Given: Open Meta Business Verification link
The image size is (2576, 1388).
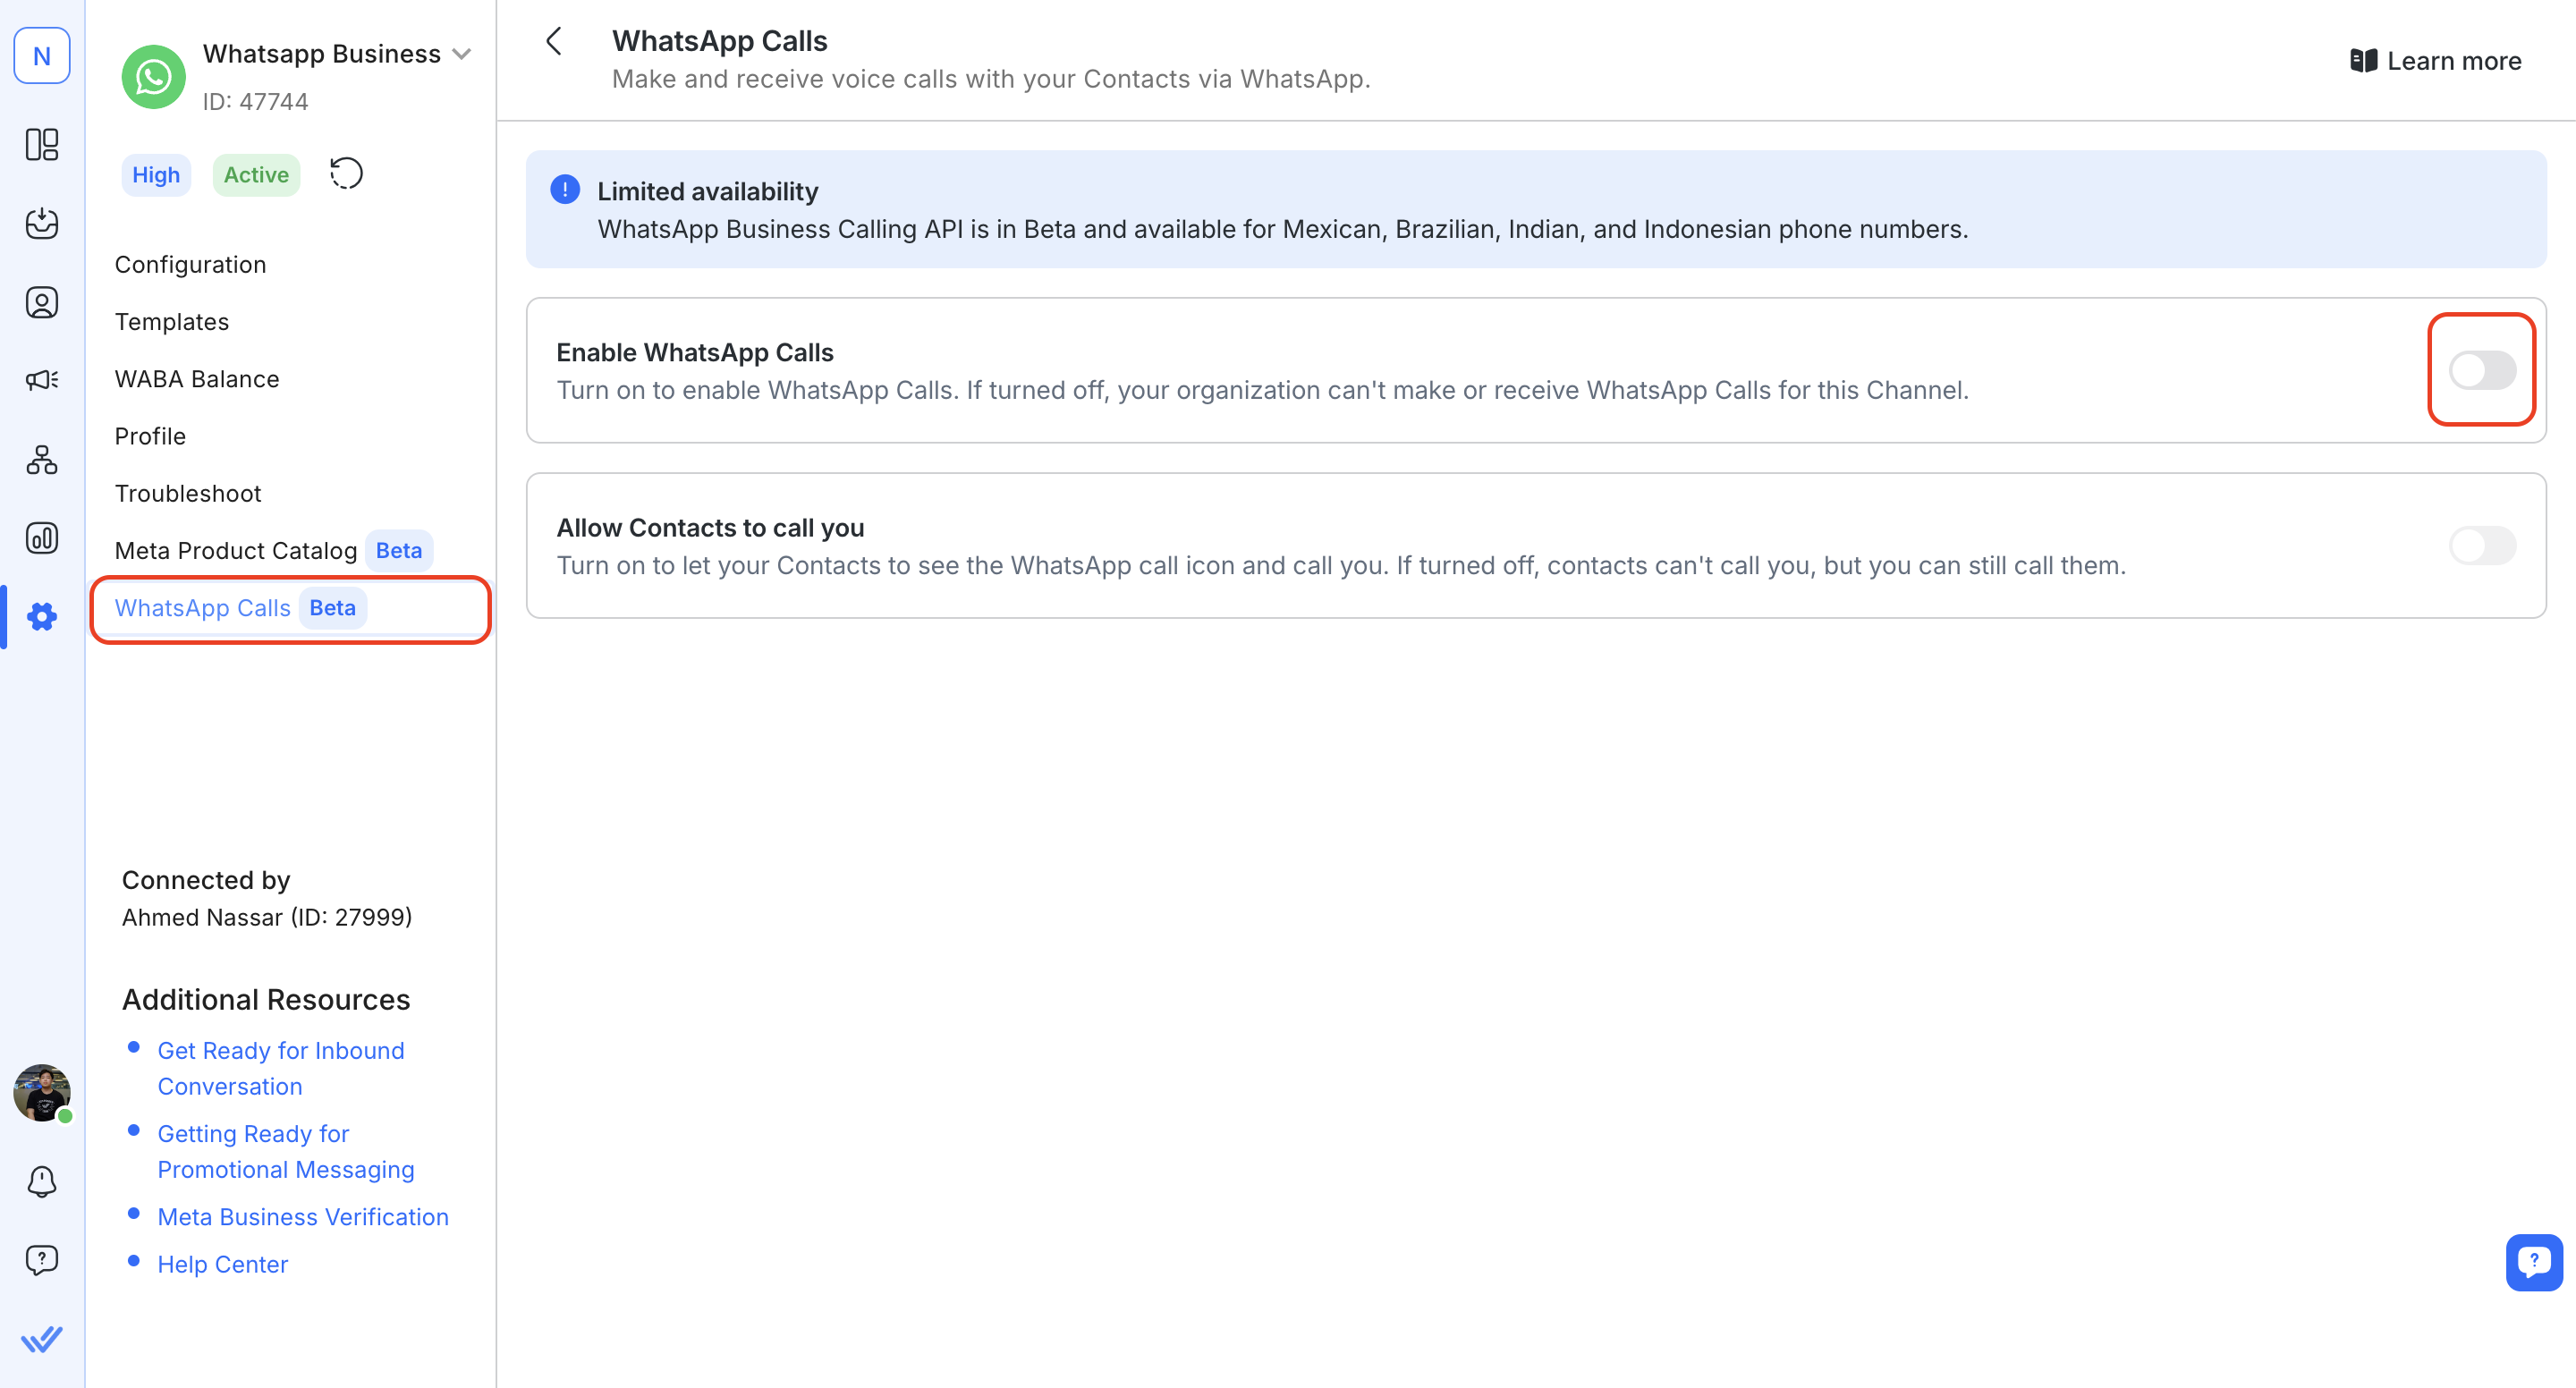Looking at the screenshot, I should 303,1217.
